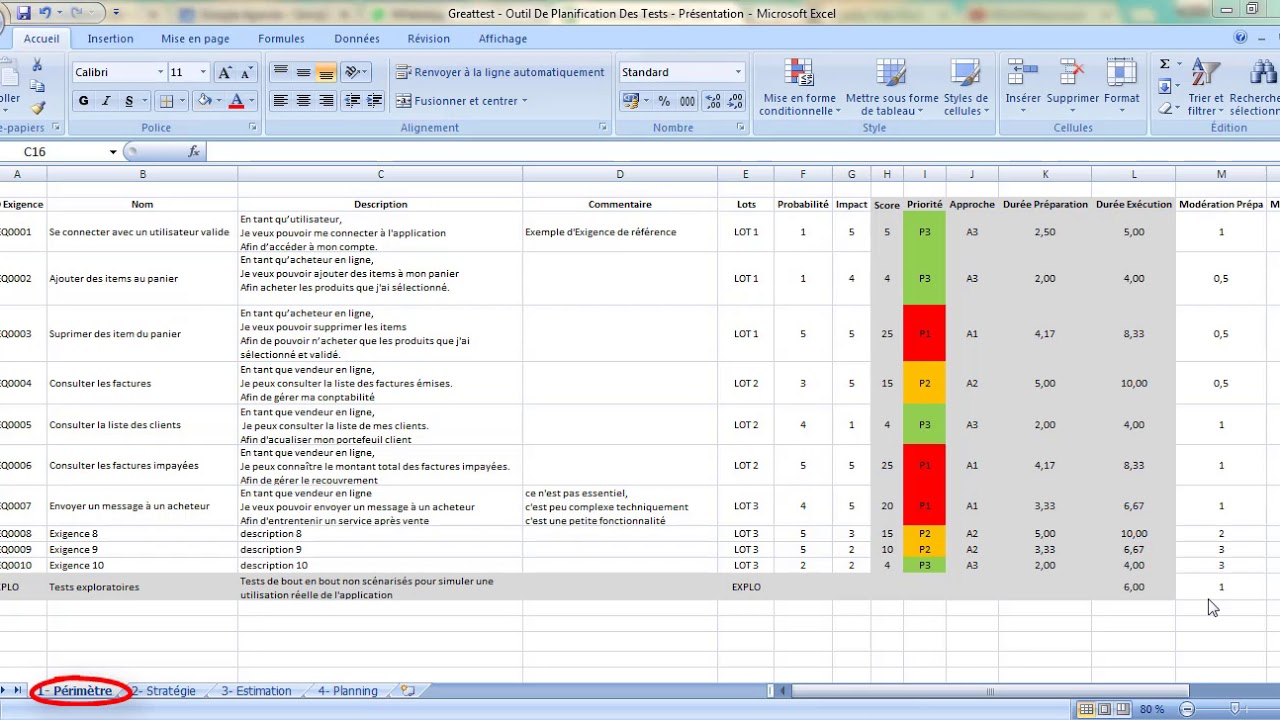Toggle bottom vertical alignment

coord(326,72)
